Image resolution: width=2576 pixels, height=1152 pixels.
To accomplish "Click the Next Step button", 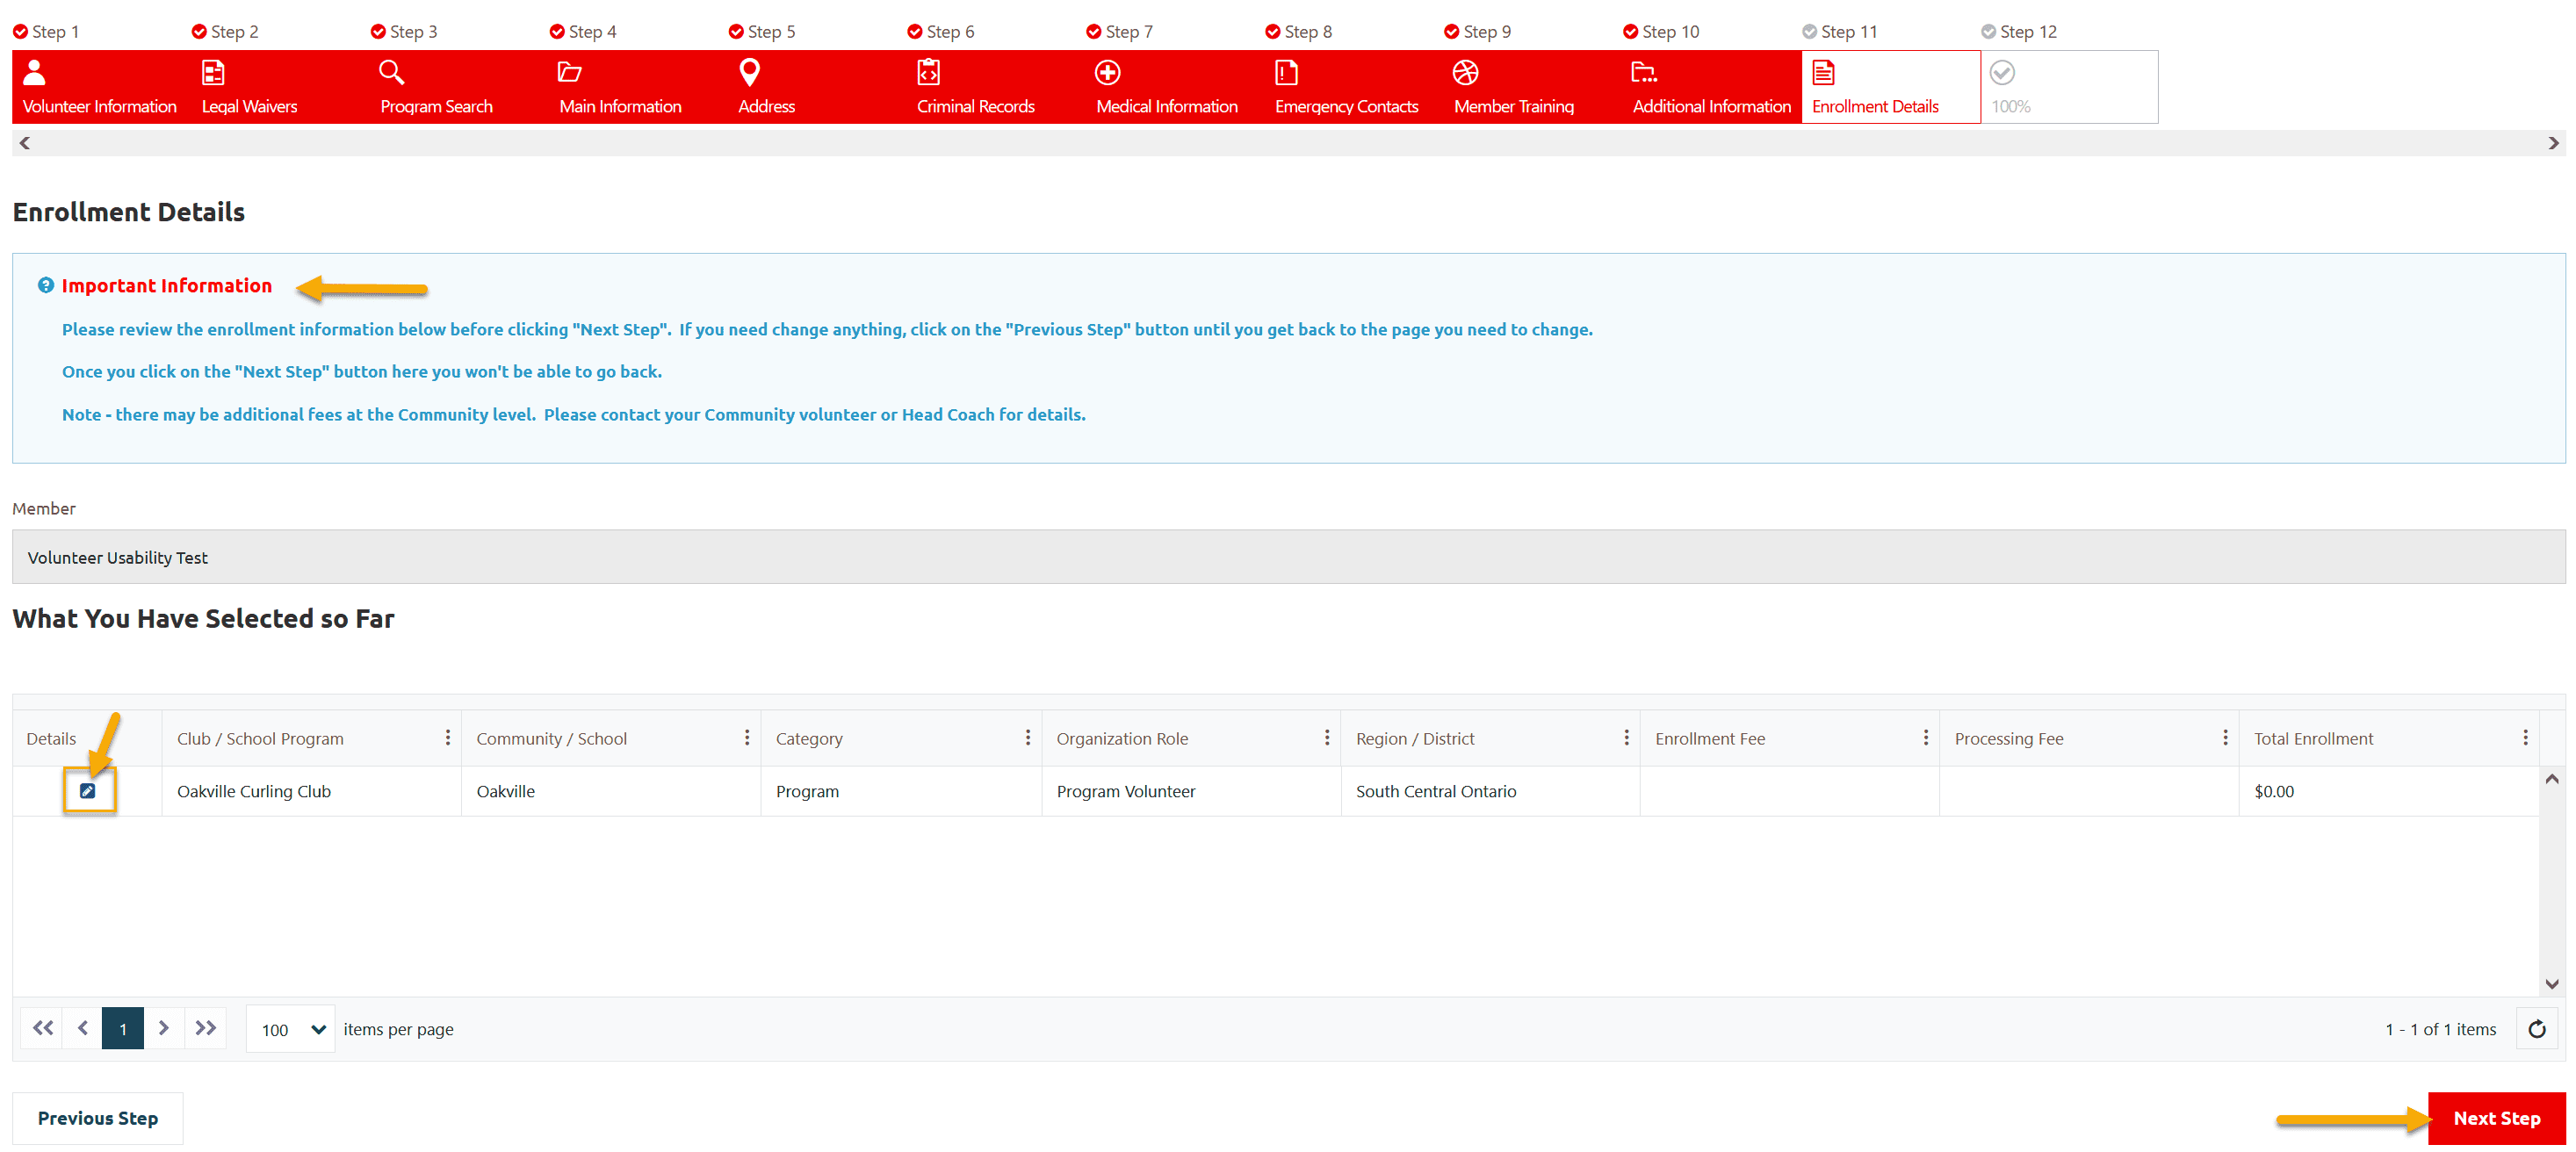I will [2496, 1118].
